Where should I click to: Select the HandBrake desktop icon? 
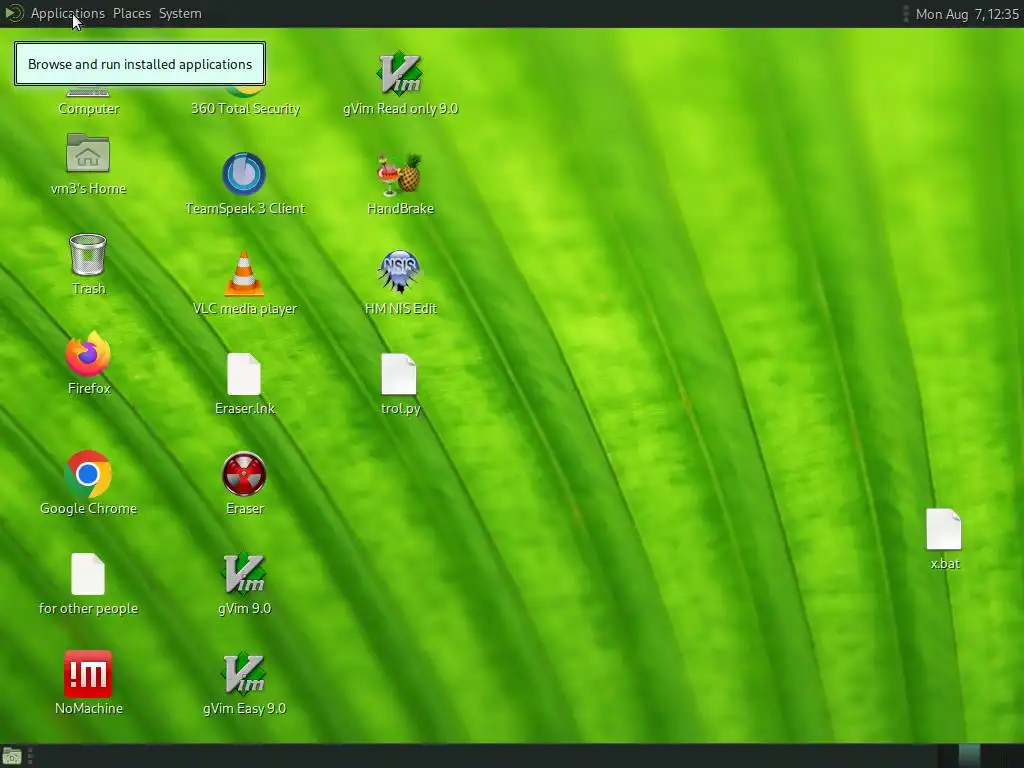click(399, 174)
